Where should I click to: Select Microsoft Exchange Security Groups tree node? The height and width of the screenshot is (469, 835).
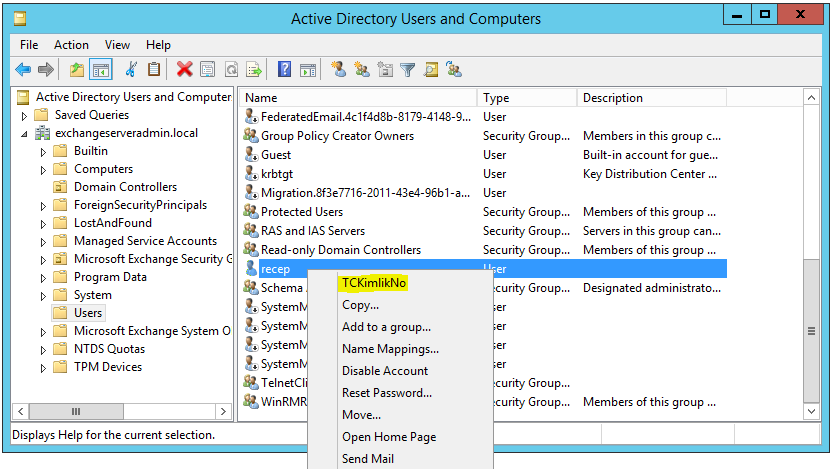click(x=153, y=259)
